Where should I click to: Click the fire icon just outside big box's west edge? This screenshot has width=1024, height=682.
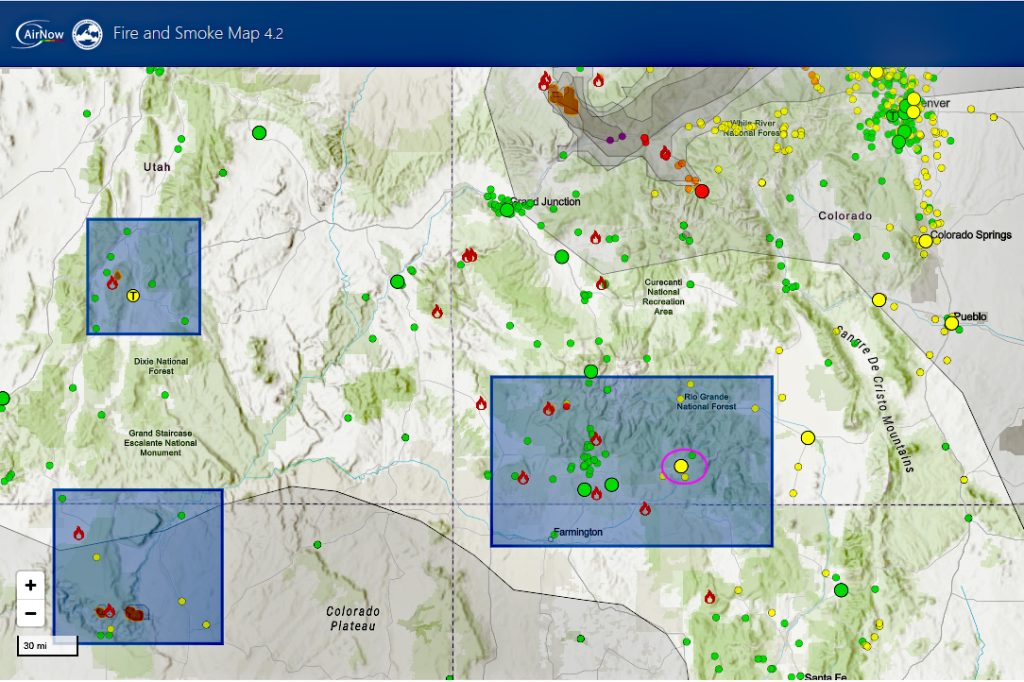pyautogui.click(x=481, y=403)
